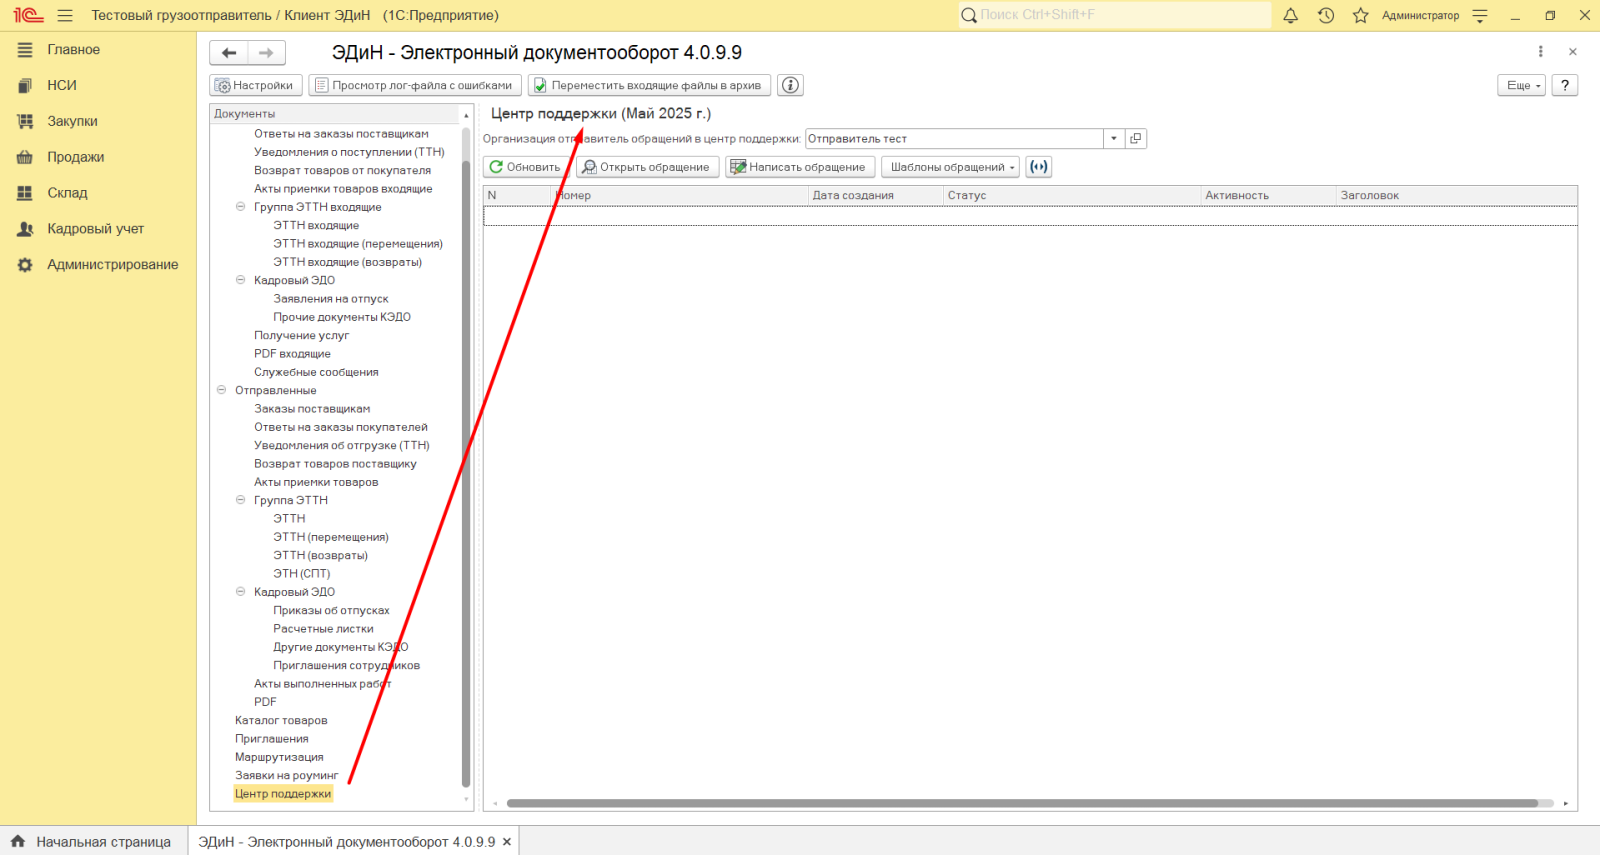Open Кадровый учет section in sidebar
The width and height of the screenshot is (1600, 855).
[95, 229]
